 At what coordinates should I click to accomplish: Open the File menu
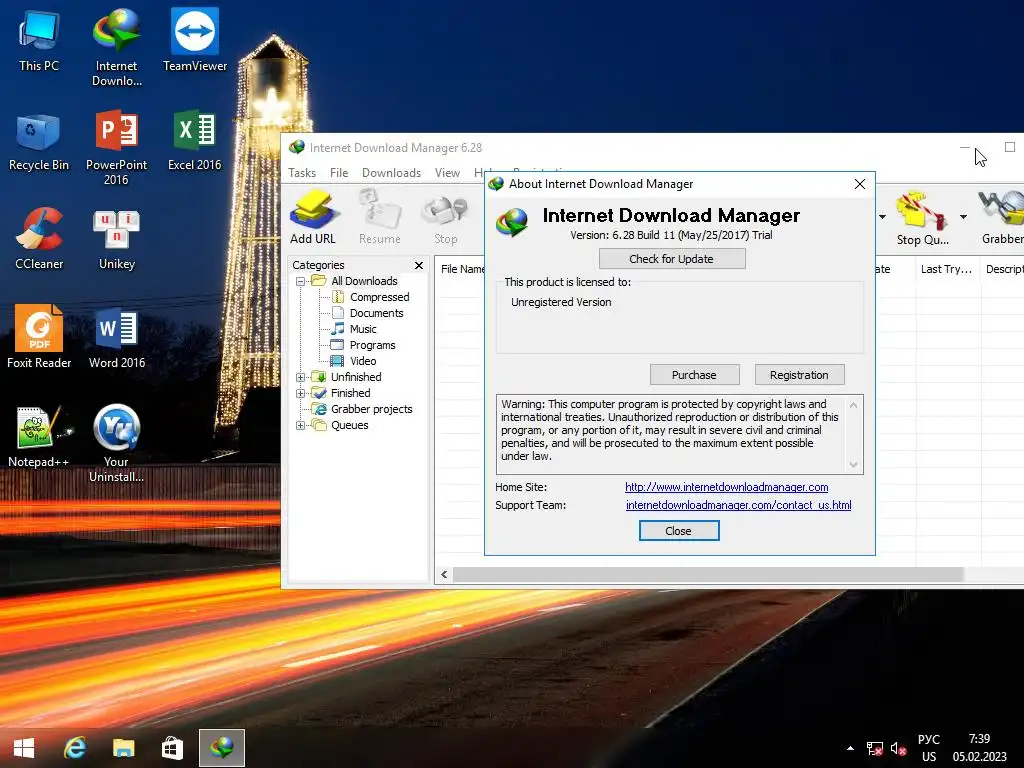(x=339, y=173)
